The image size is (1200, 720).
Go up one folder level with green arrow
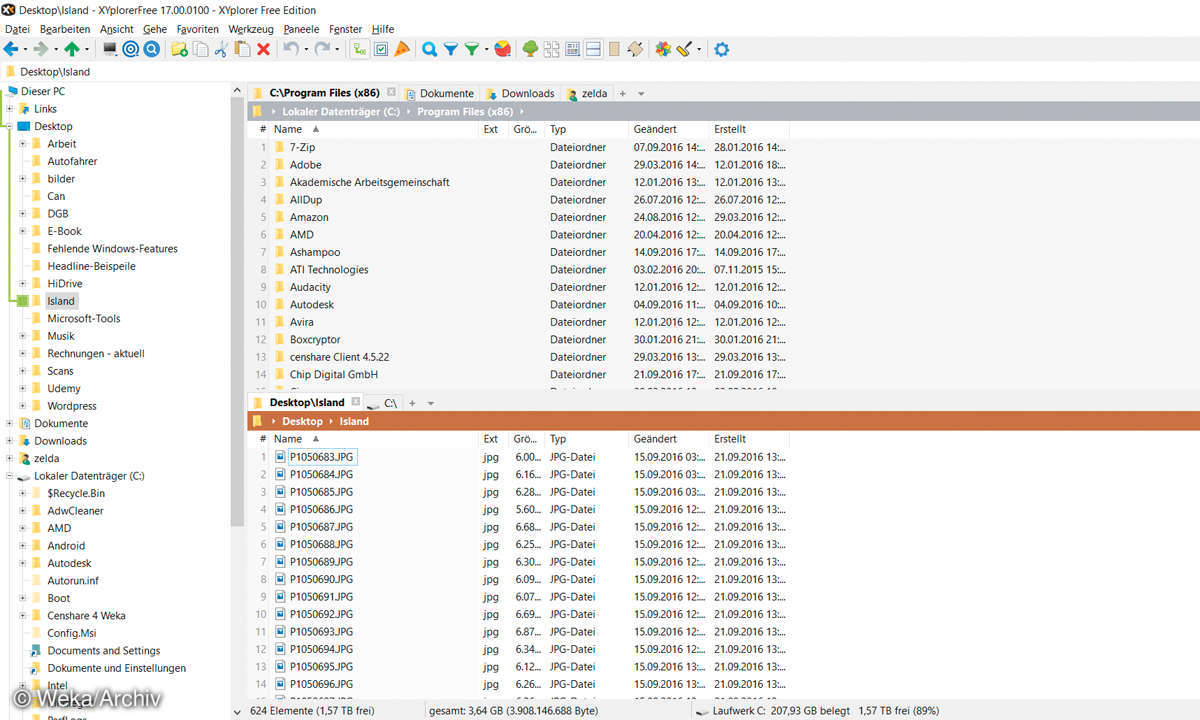[x=72, y=49]
